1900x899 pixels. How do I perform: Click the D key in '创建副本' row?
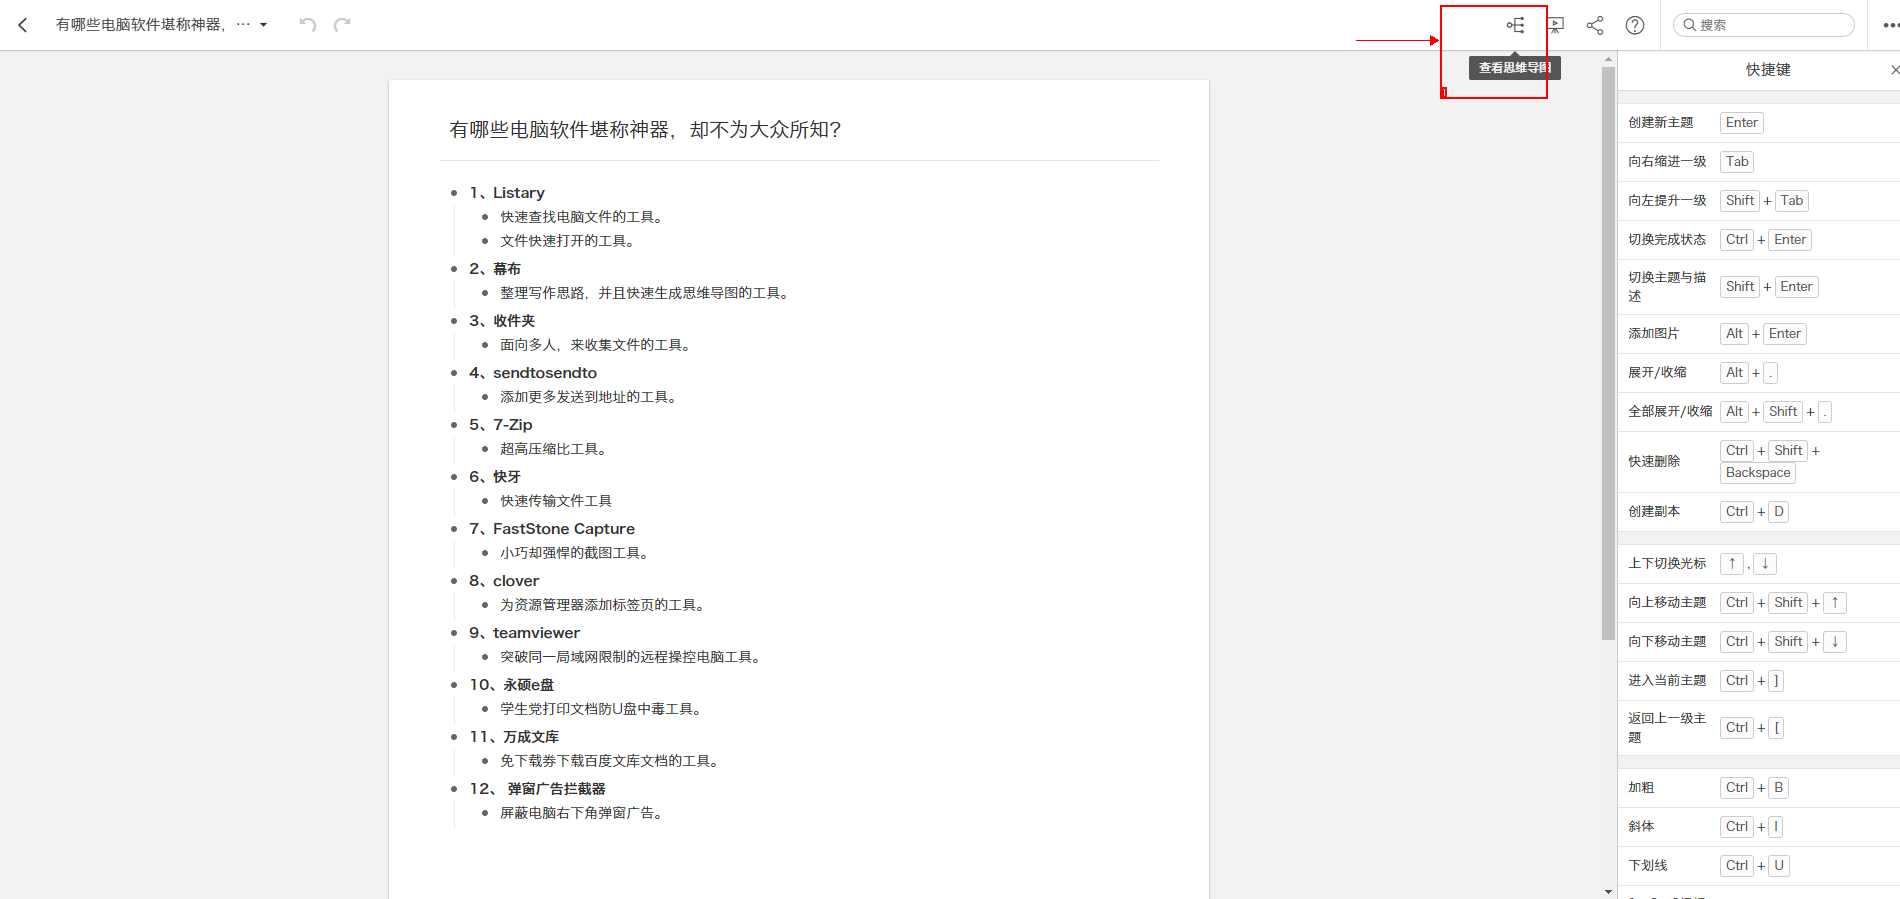1779,512
